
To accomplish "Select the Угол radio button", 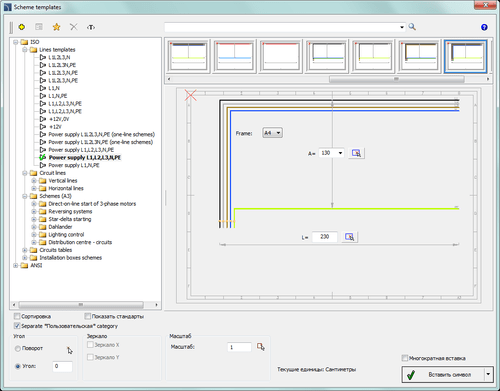I will point(18,366).
